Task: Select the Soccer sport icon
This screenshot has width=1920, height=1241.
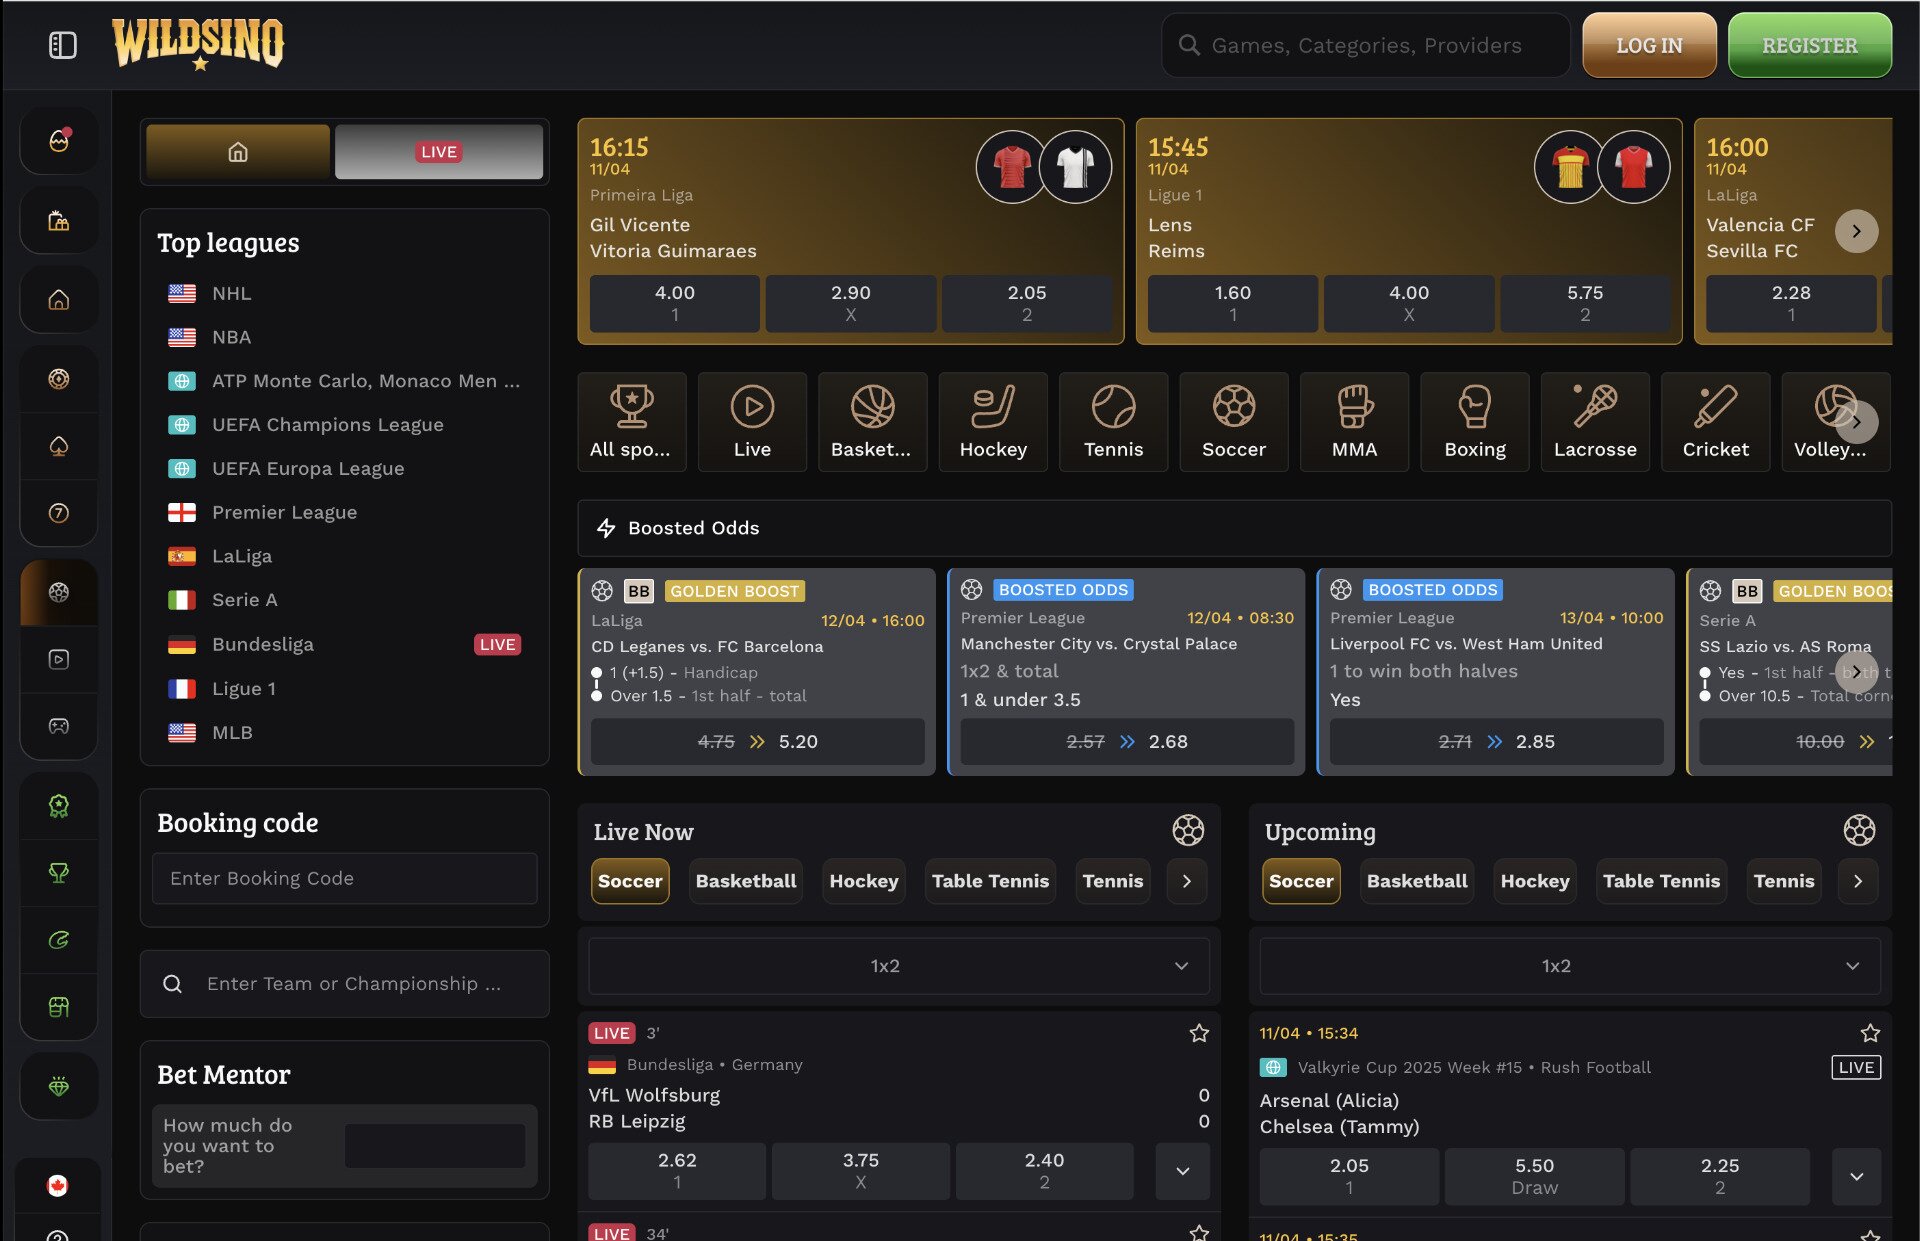Action: pyautogui.click(x=1233, y=421)
